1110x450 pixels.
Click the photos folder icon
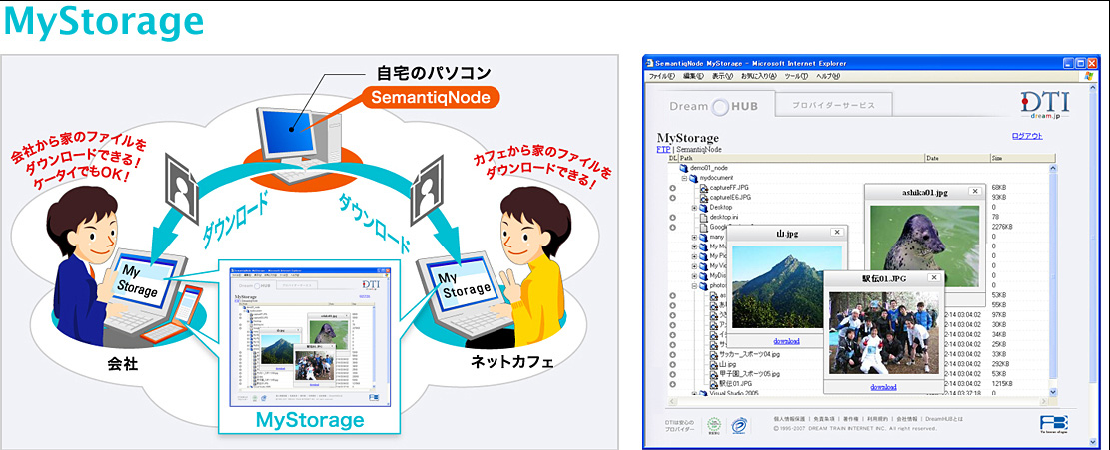(x=704, y=286)
